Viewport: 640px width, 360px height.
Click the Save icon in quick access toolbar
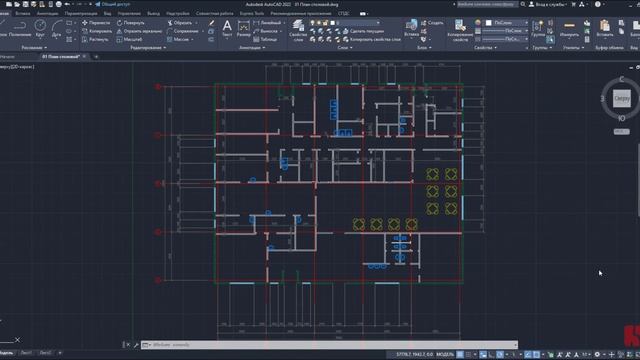point(25,4)
